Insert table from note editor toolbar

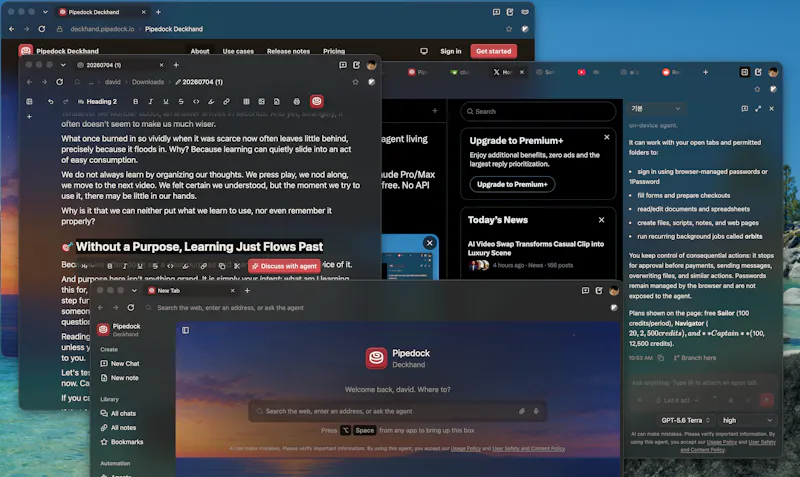pyautogui.click(x=246, y=102)
